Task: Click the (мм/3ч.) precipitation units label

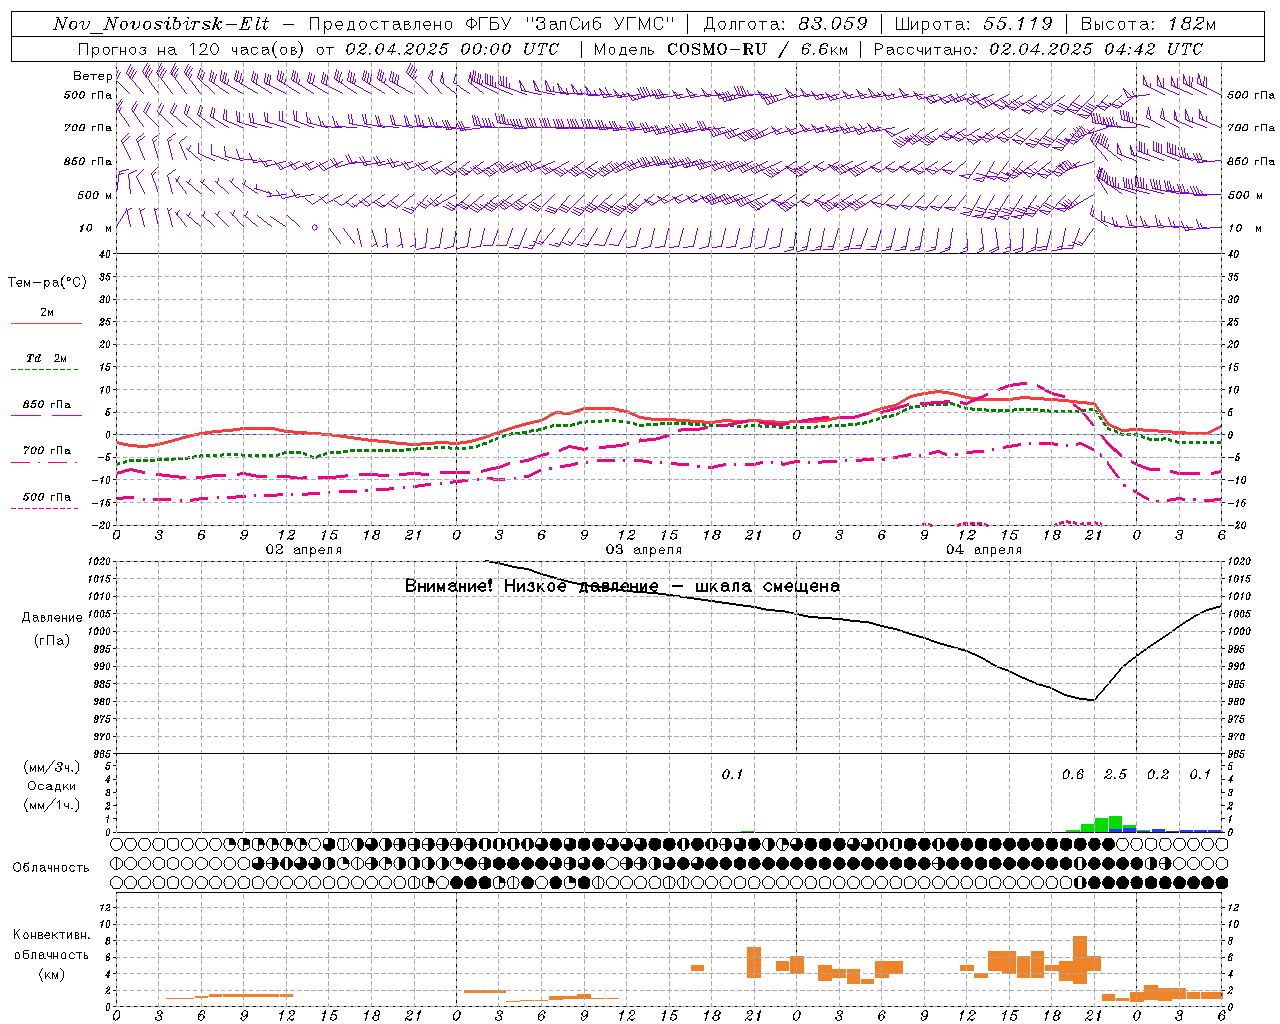Action: pos(51,767)
